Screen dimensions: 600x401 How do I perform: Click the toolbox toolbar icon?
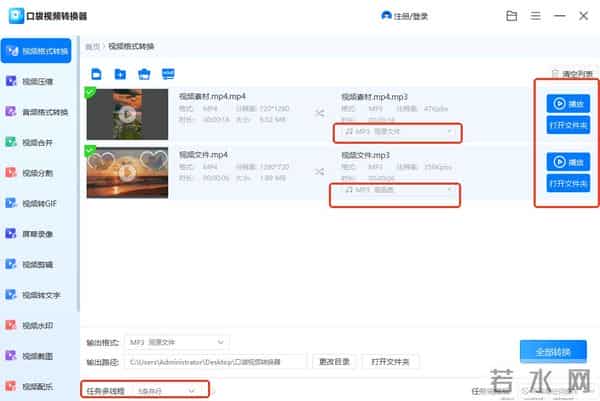(x=144, y=74)
